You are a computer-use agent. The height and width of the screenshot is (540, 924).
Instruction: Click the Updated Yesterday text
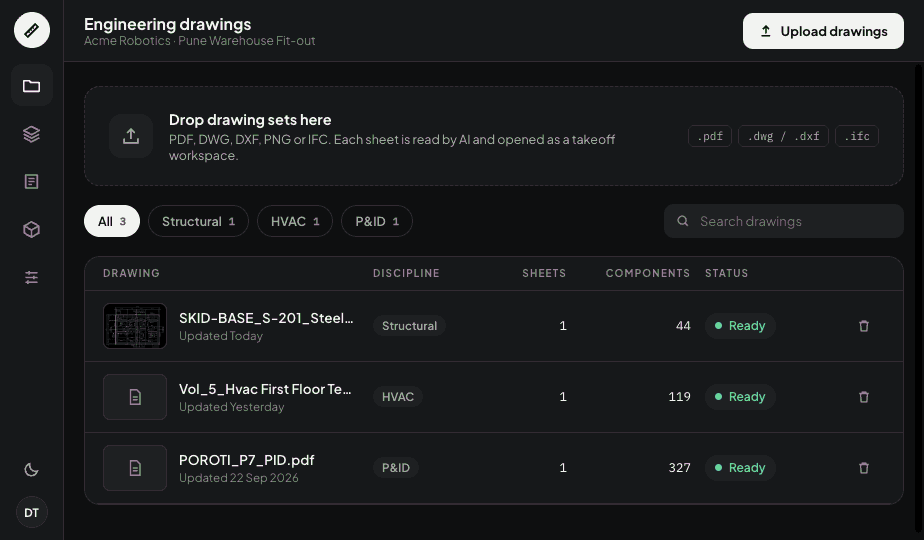tap(232, 407)
